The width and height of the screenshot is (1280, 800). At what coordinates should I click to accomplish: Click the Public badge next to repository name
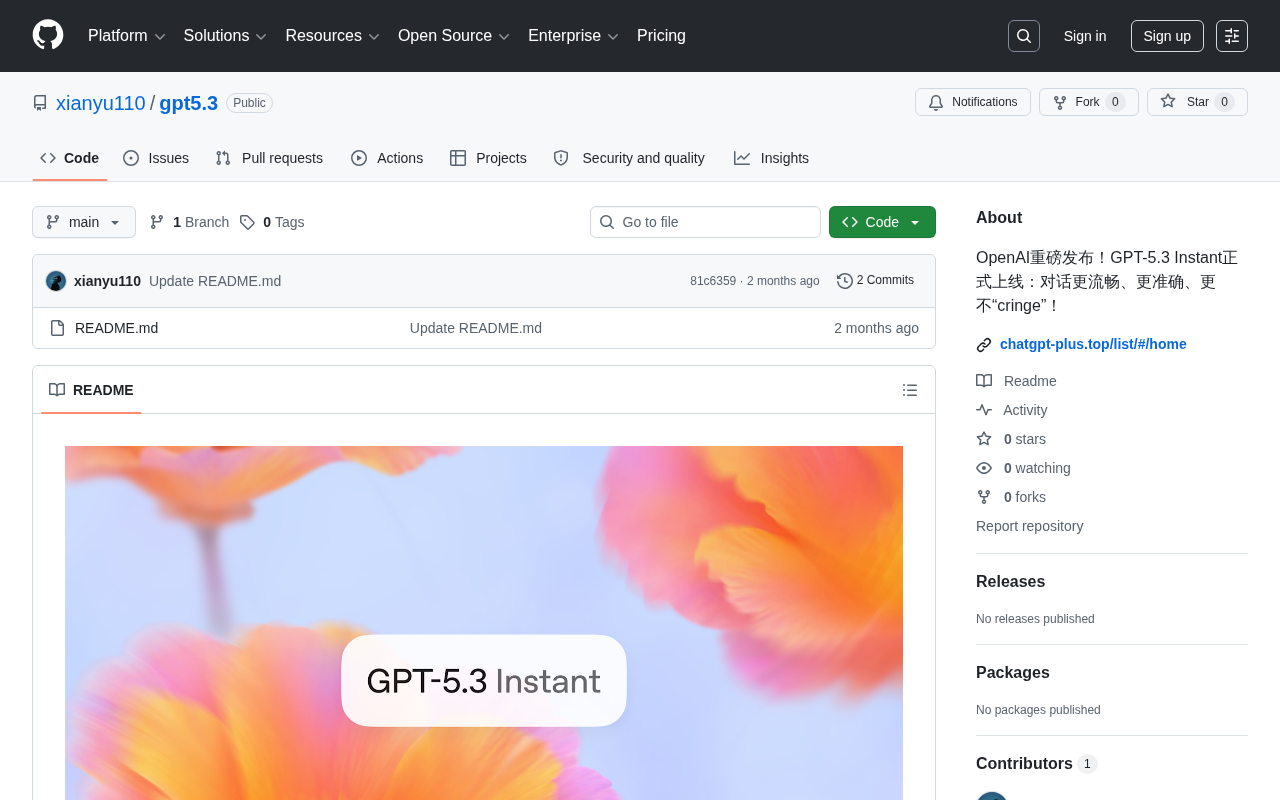[x=249, y=103]
